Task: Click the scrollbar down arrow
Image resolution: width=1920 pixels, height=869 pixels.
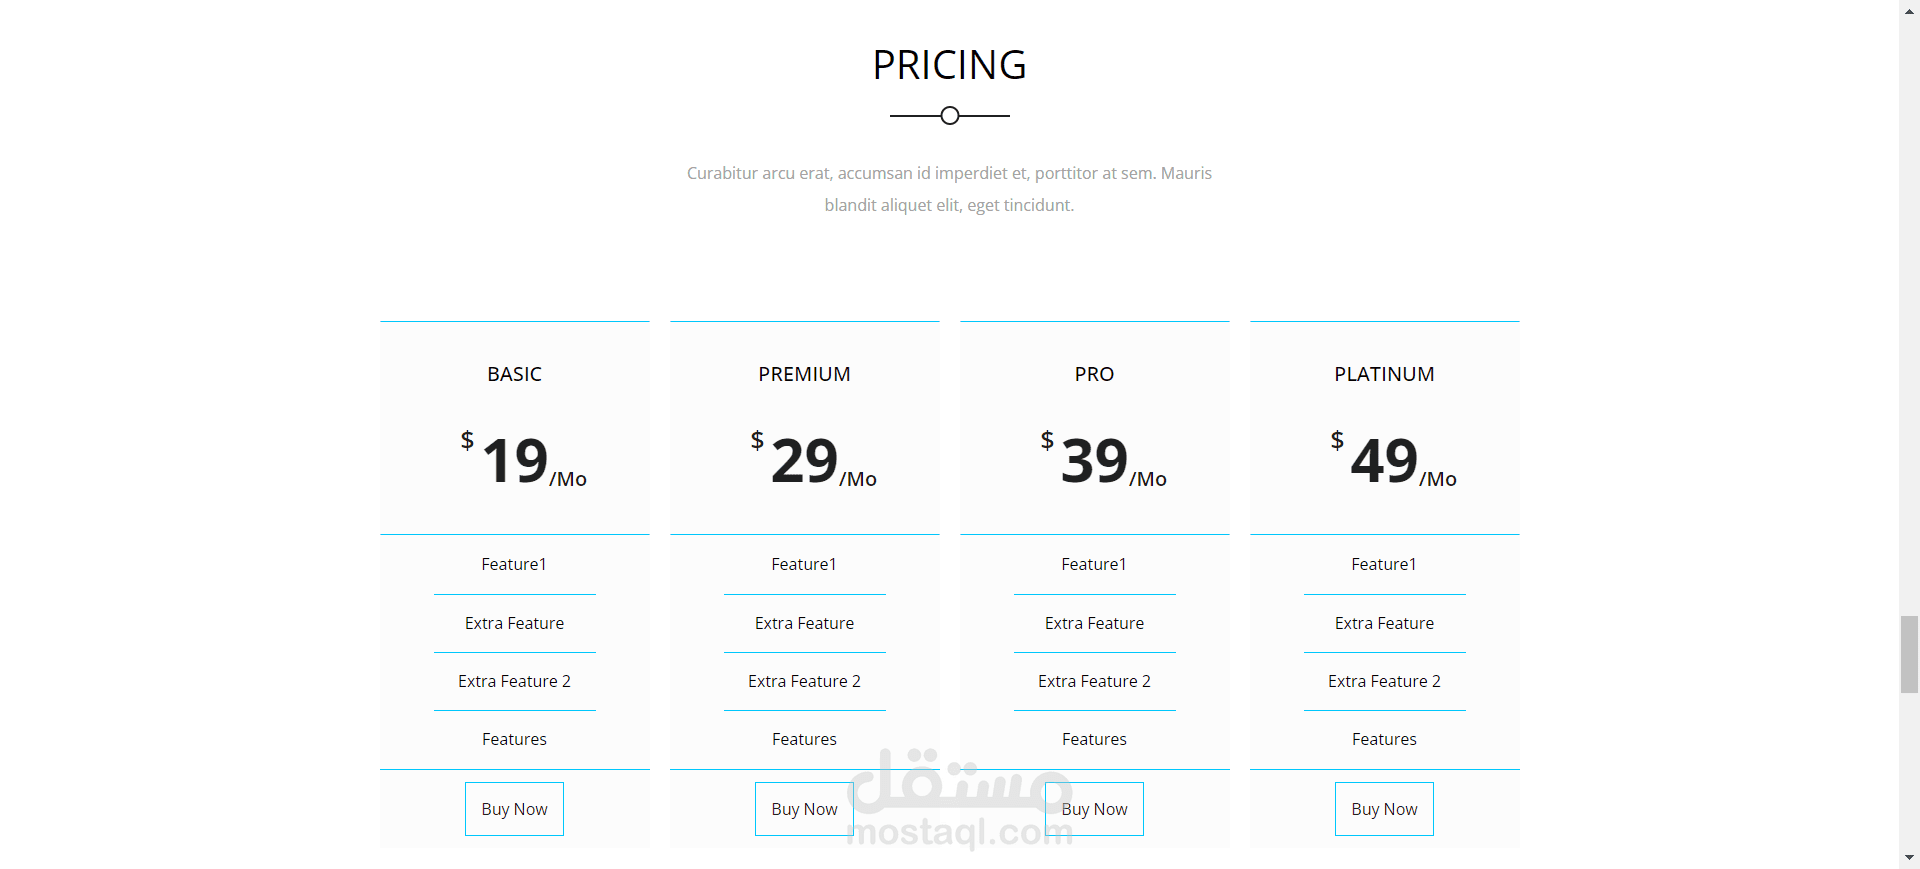Action: [x=1910, y=858]
